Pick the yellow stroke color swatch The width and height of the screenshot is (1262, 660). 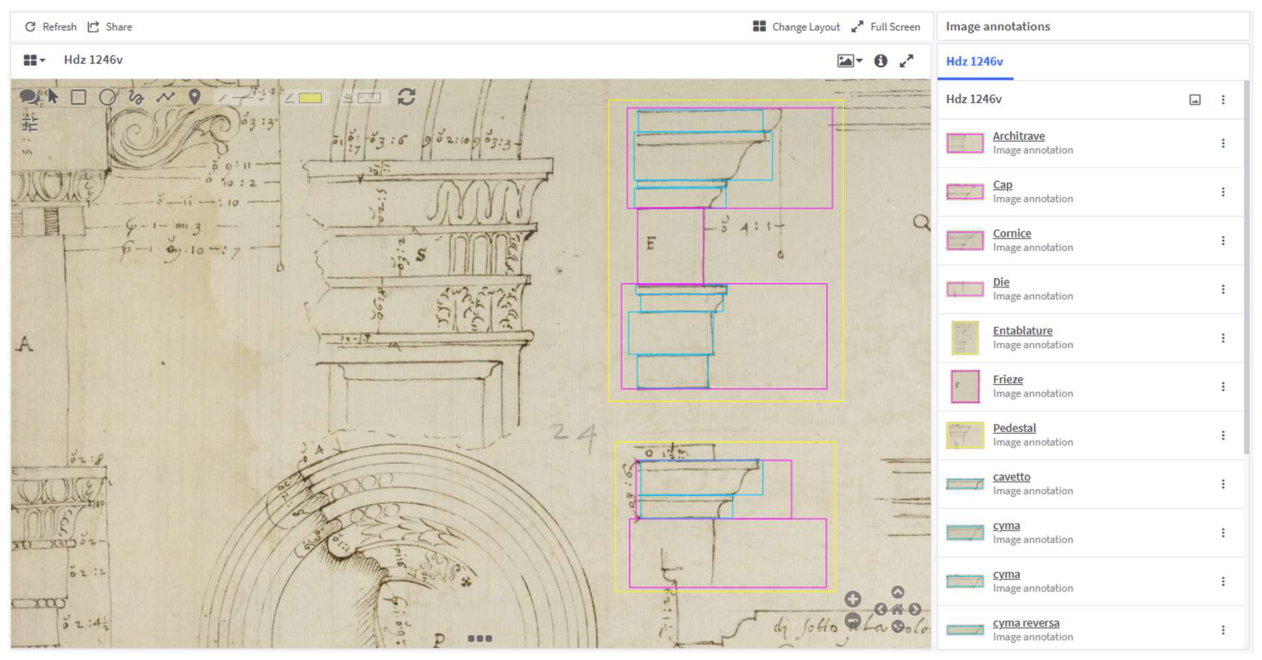point(310,98)
